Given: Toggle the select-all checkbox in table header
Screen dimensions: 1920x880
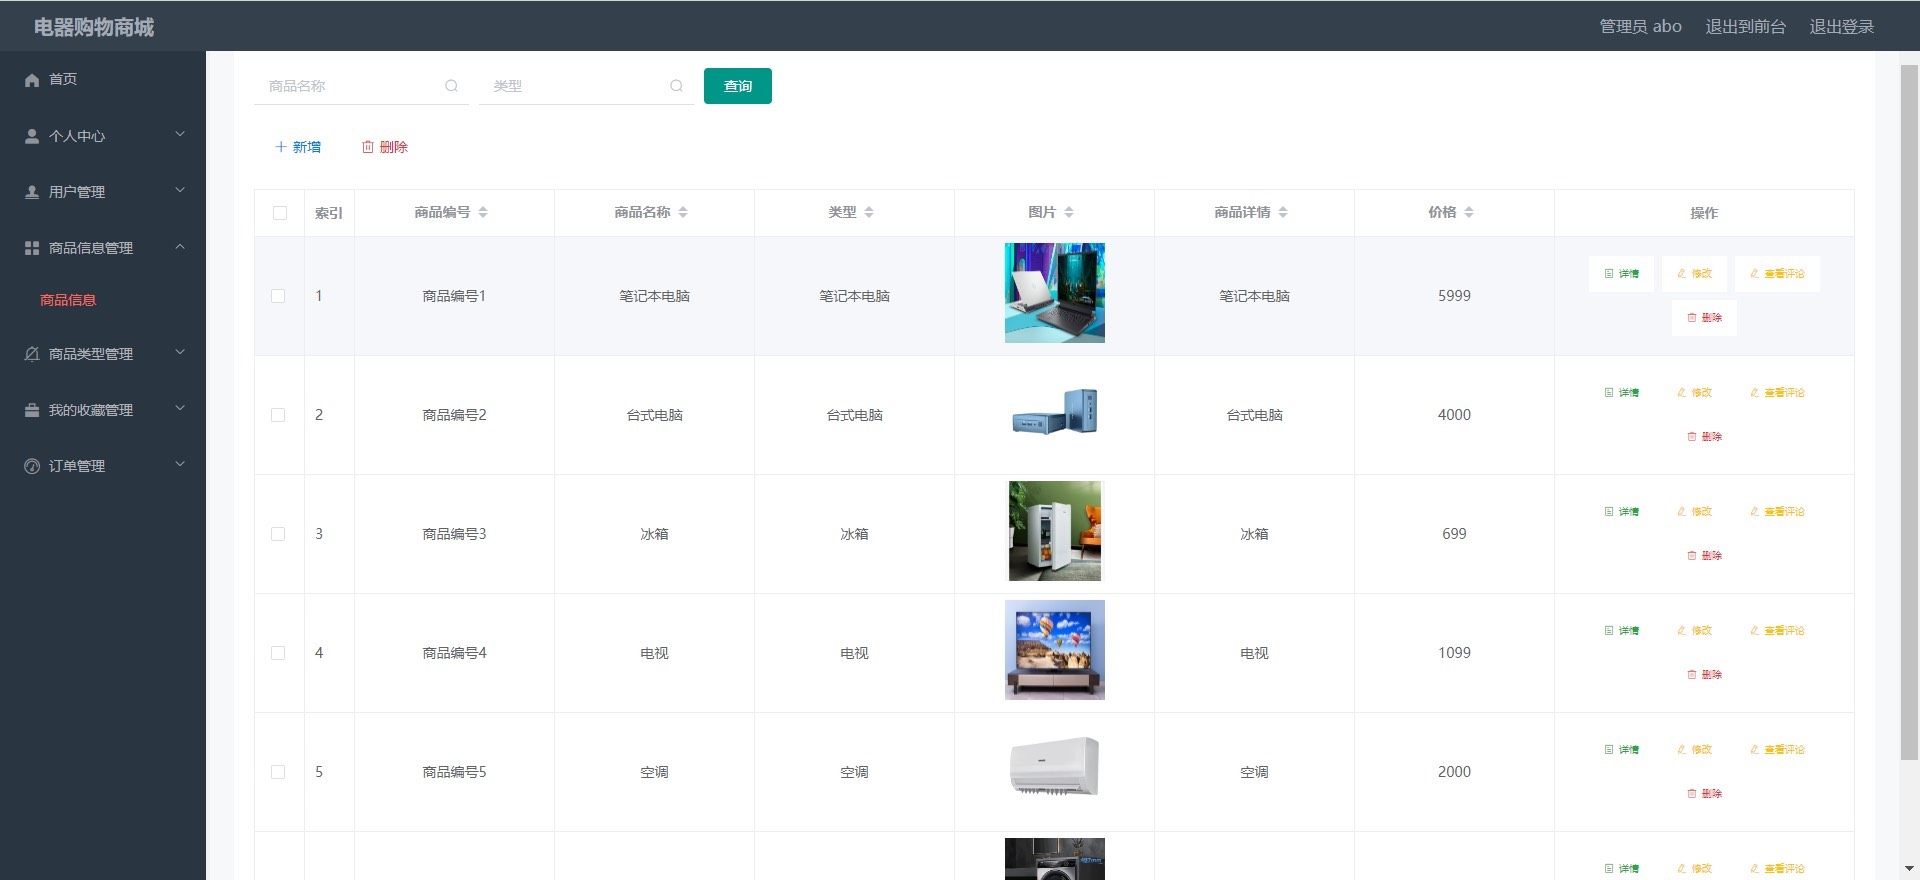Looking at the screenshot, I should [280, 213].
